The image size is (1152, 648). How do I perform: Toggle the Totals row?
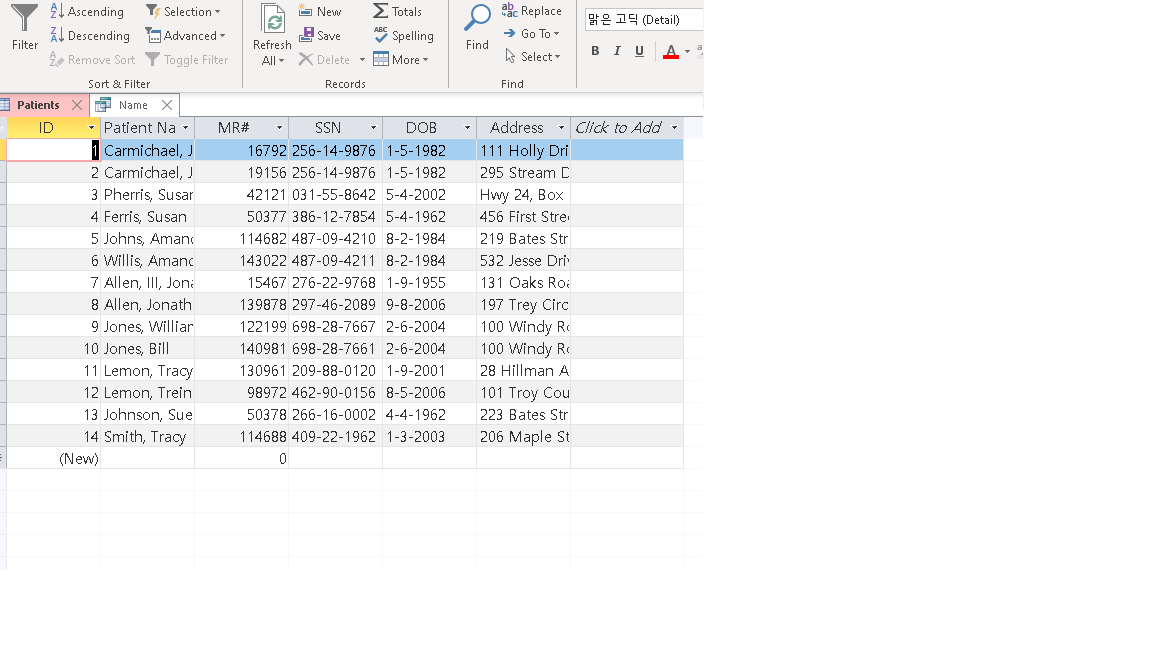click(x=397, y=12)
